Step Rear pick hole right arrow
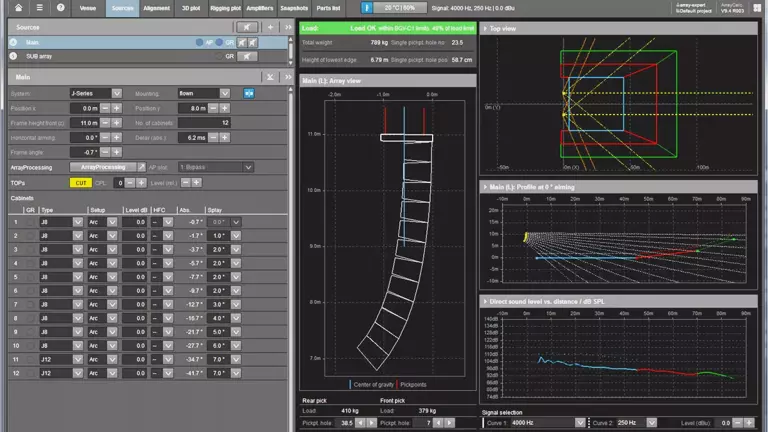 point(371,423)
